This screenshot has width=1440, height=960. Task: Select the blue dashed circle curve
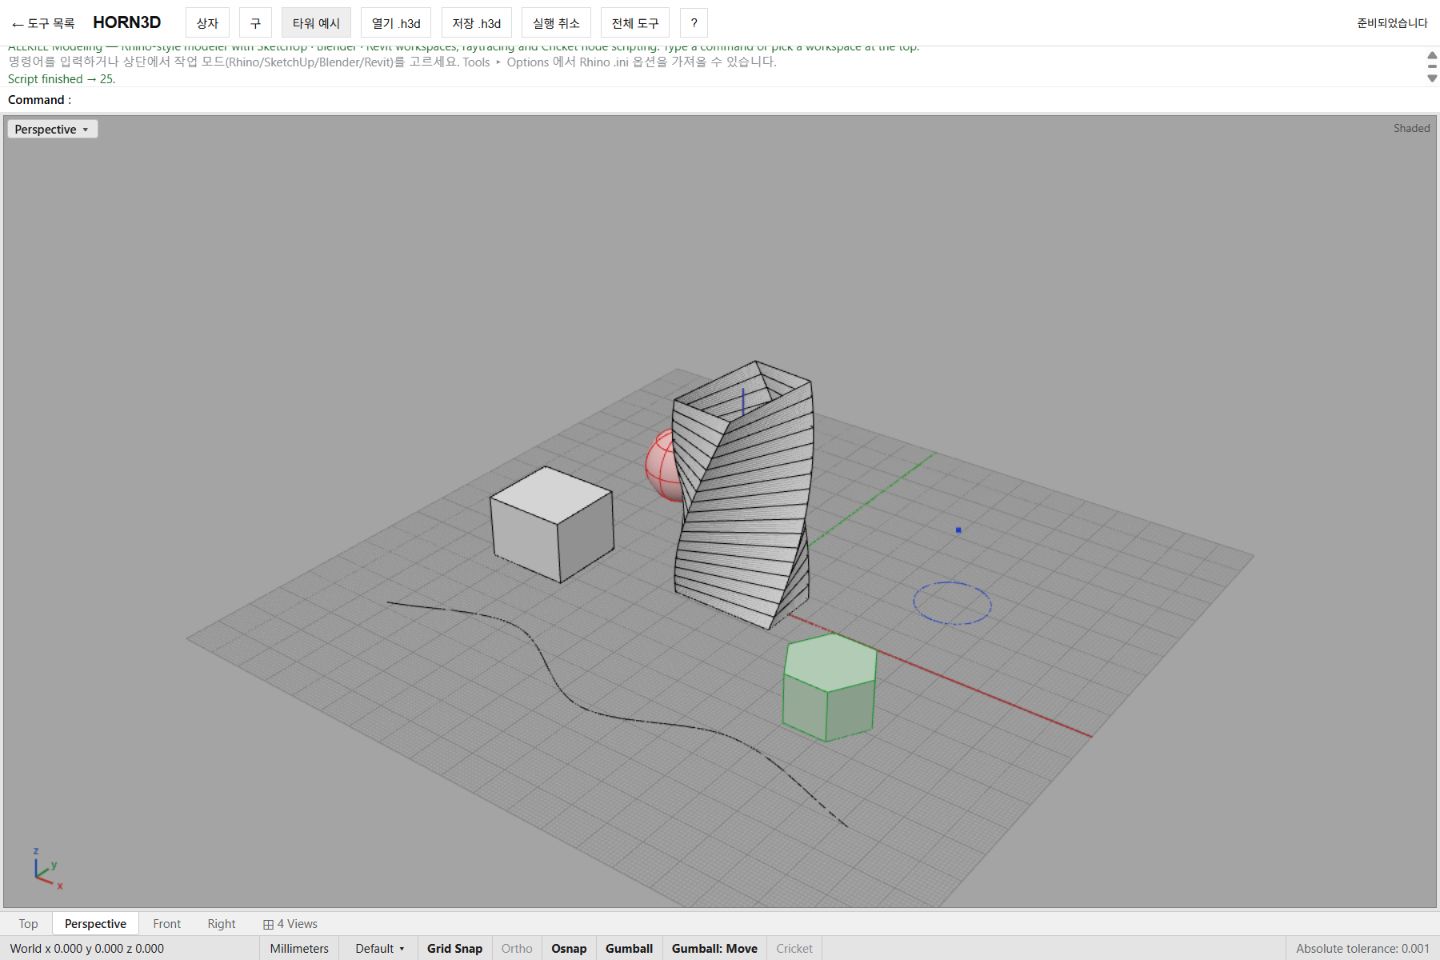[952, 603]
